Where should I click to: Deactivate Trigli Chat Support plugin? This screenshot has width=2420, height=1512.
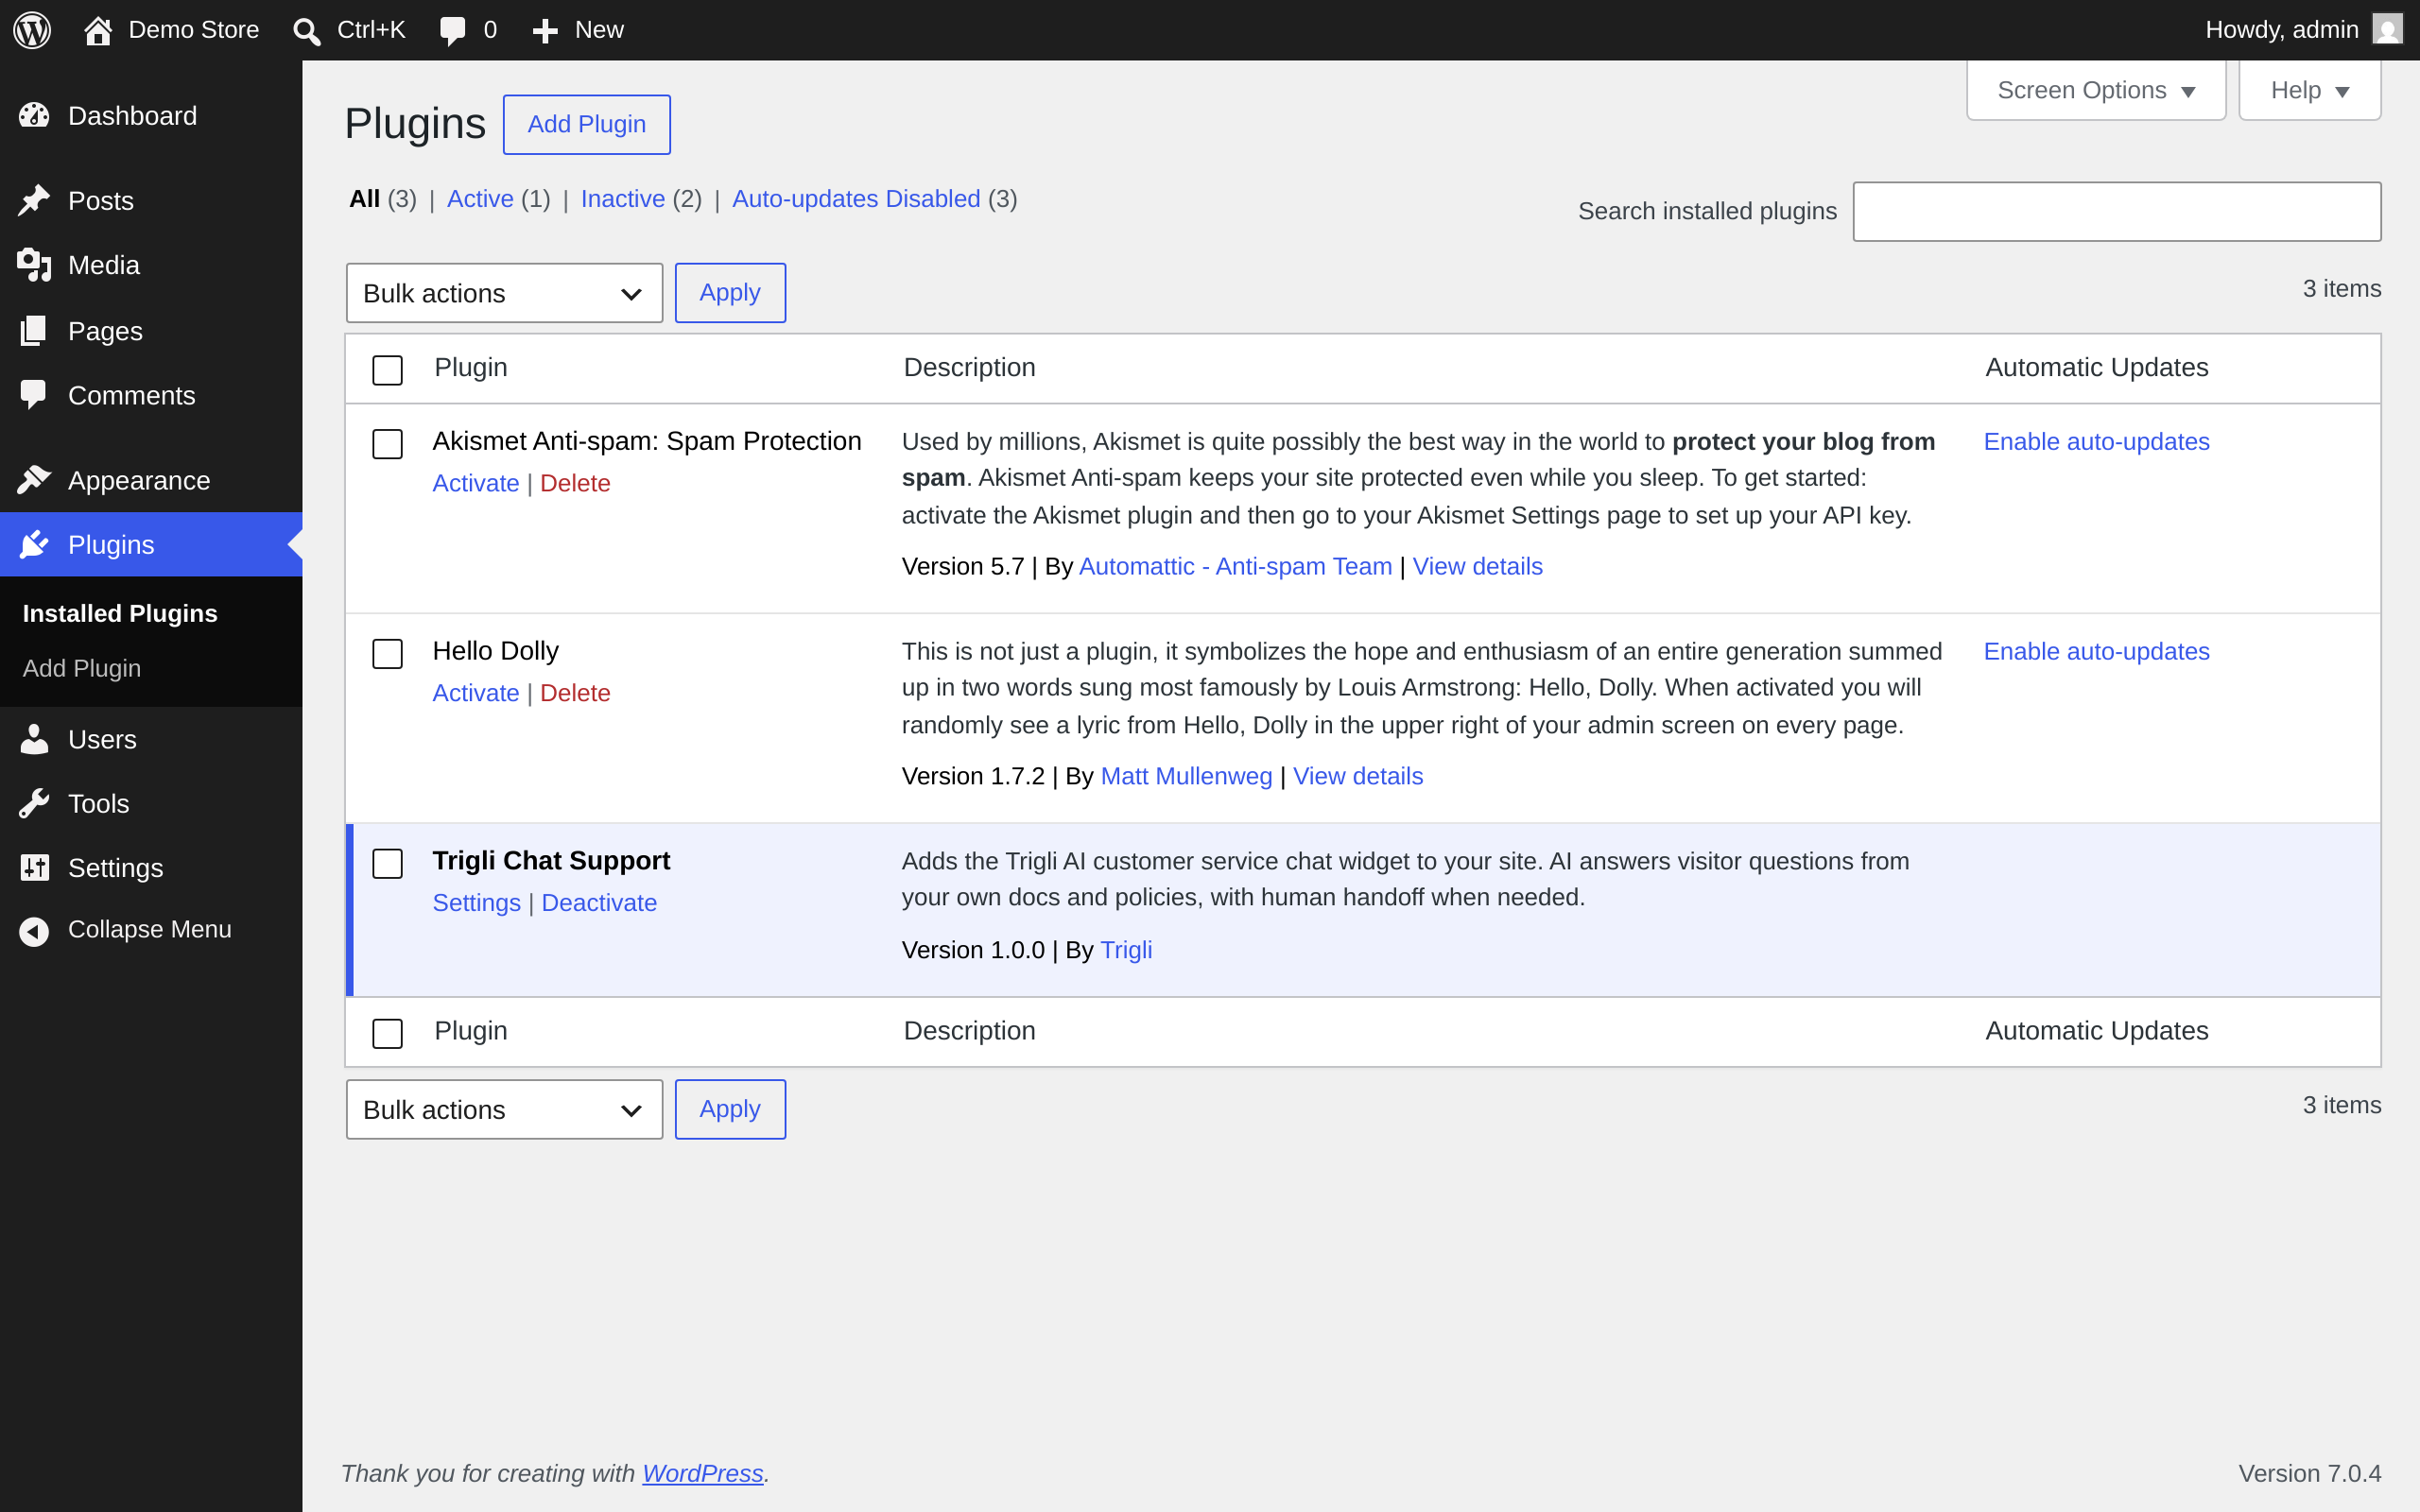click(599, 903)
